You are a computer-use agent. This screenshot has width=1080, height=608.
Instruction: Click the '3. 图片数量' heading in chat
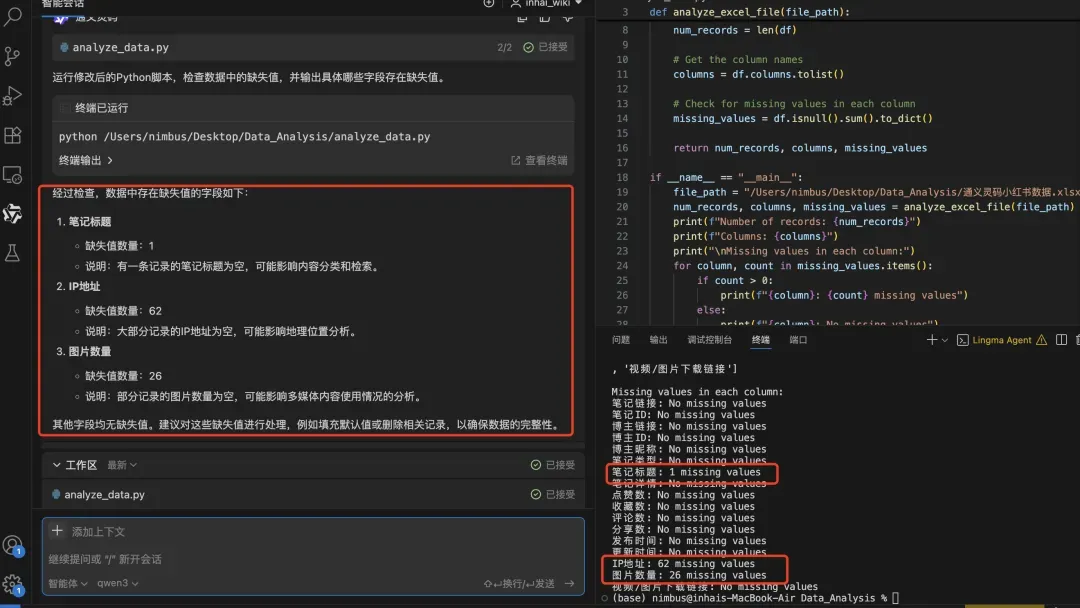(83, 351)
